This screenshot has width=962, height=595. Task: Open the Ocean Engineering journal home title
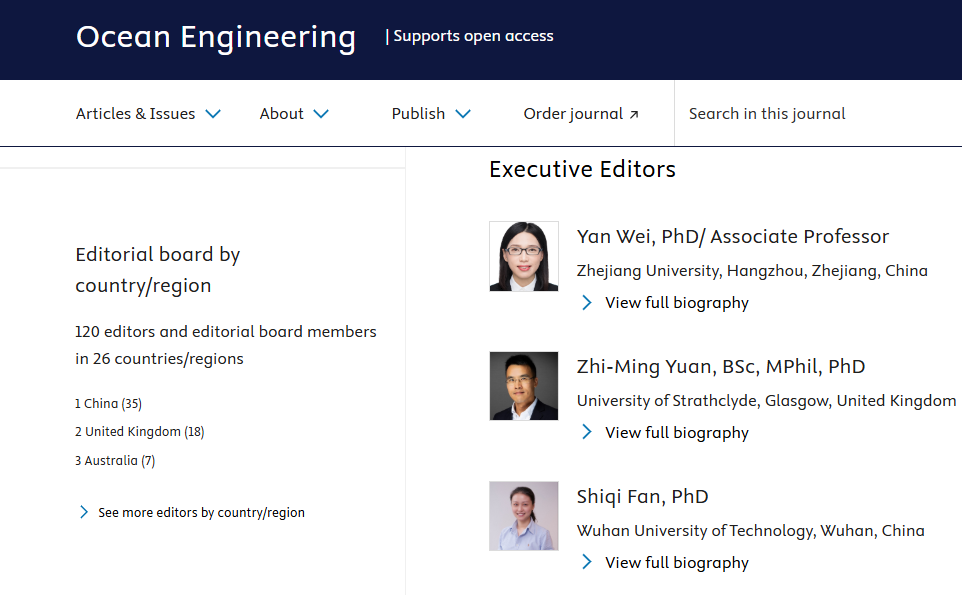(216, 37)
